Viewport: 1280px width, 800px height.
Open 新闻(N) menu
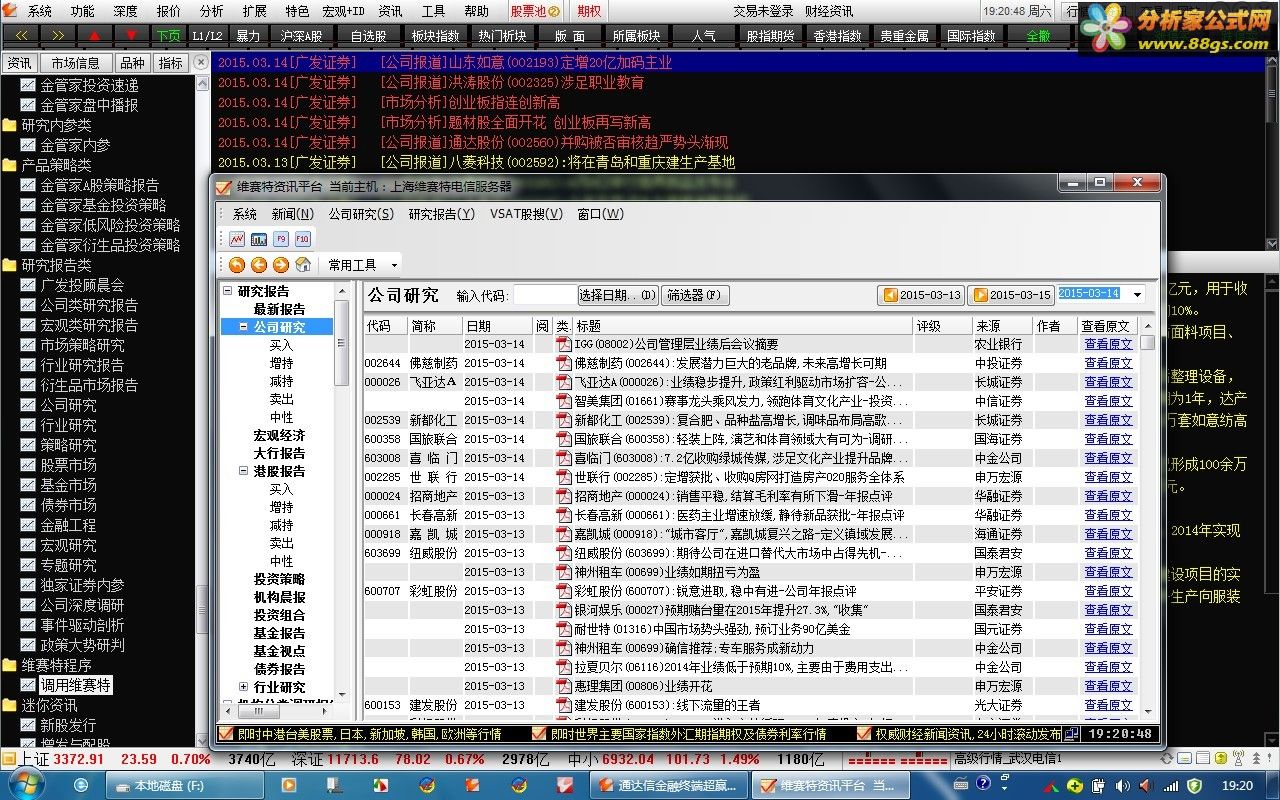tap(292, 214)
